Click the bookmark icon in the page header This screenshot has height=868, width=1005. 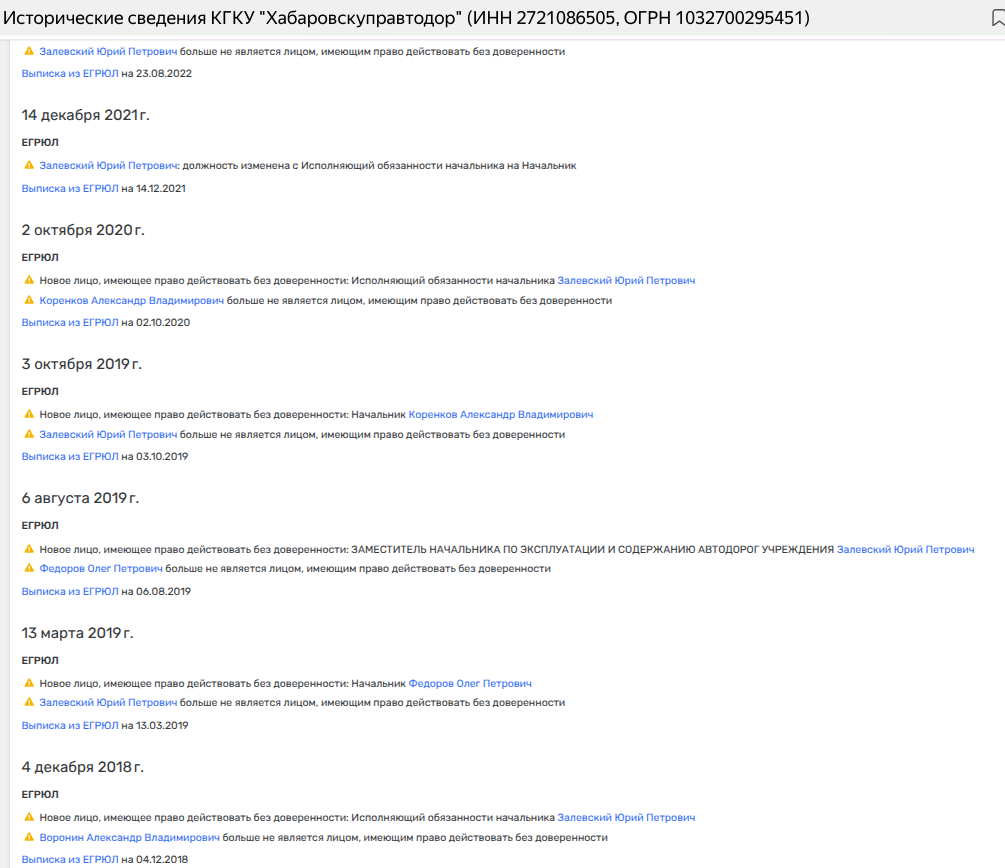(x=997, y=19)
